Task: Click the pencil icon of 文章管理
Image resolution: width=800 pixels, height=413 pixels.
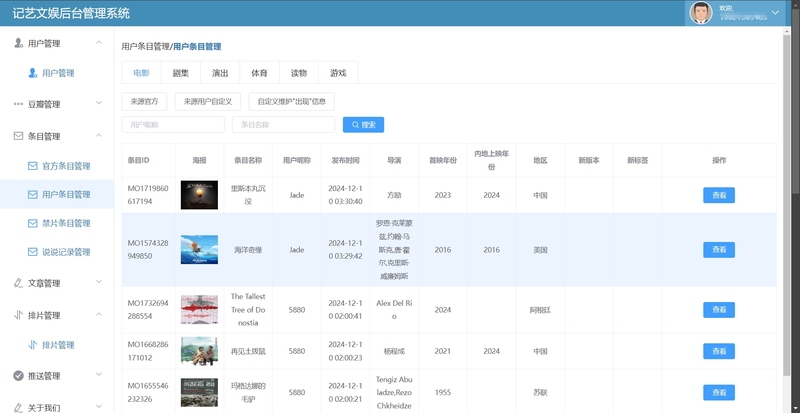Action: click(18, 283)
